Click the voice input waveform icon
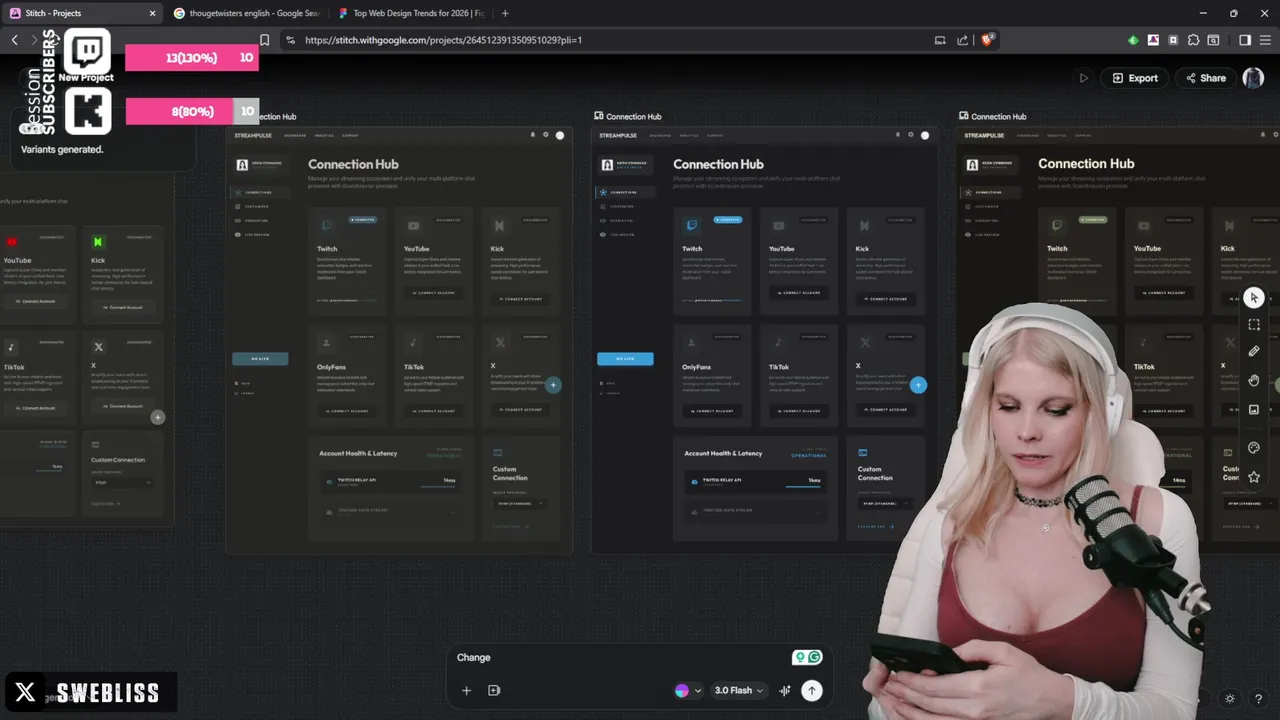The height and width of the screenshot is (720, 1280). tap(785, 690)
